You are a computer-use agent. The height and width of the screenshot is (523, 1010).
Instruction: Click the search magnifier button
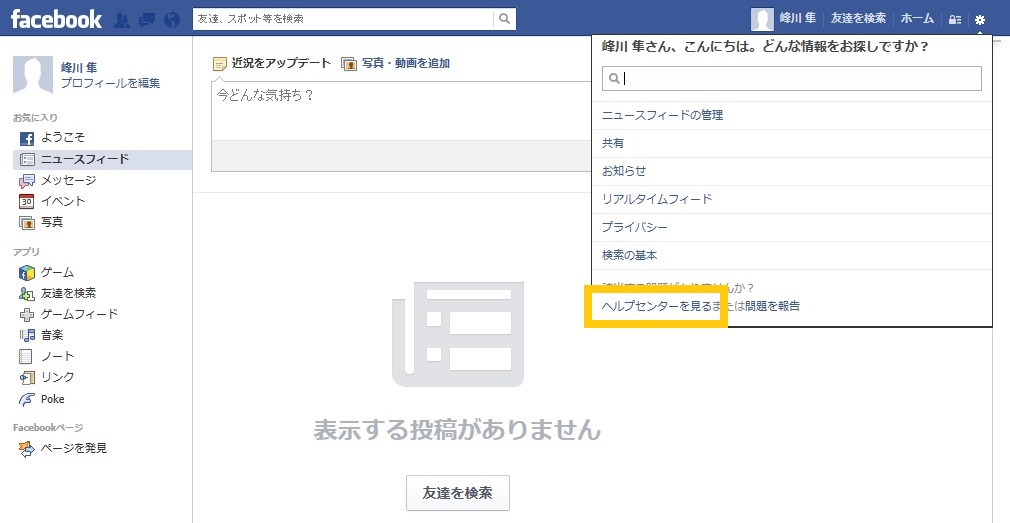504,19
